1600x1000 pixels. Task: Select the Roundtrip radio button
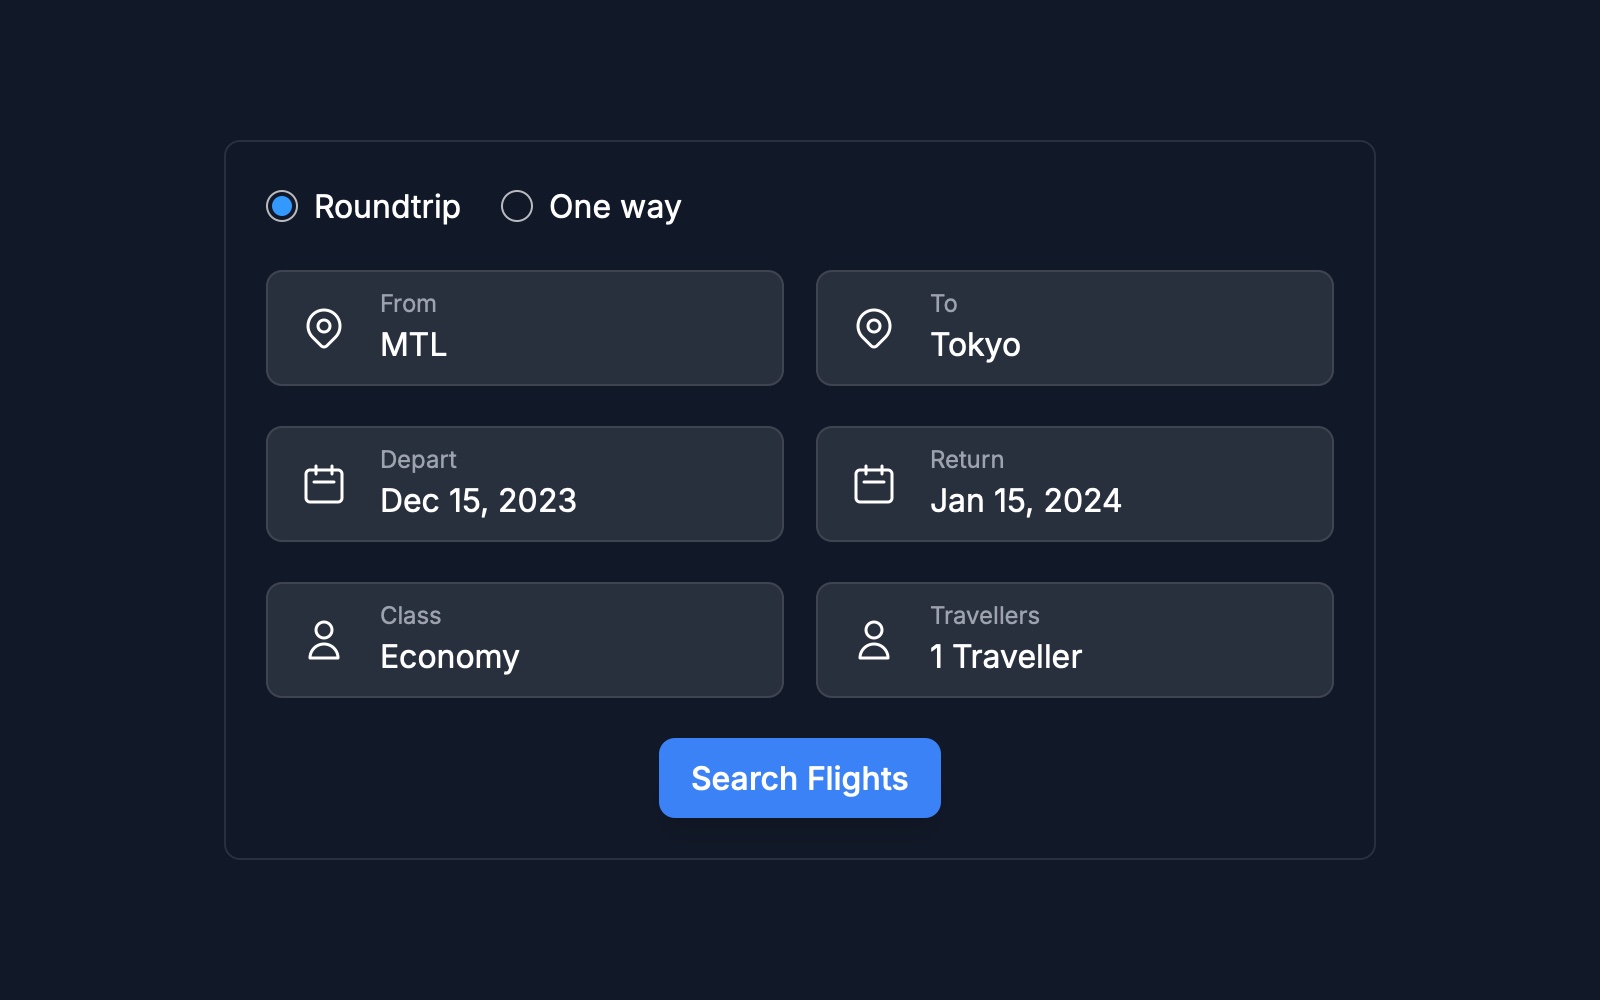pyautogui.click(x=283, y=206)
